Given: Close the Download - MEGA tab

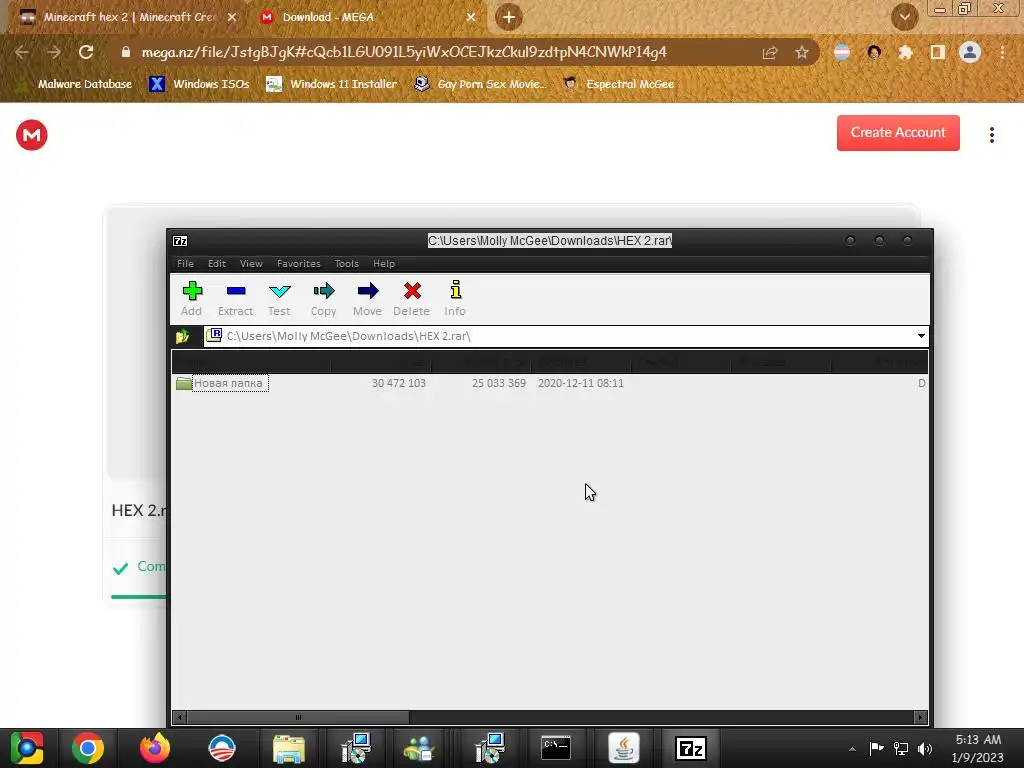Looking at the screenshot, I should tap(471, 17).
